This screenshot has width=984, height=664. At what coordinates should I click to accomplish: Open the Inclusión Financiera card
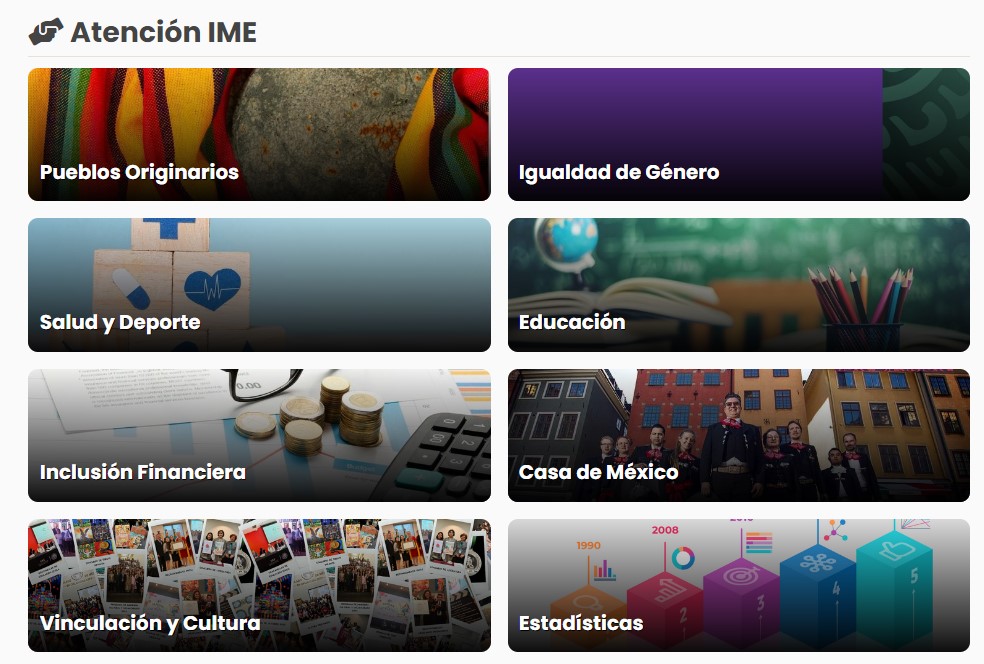(259, 435)
